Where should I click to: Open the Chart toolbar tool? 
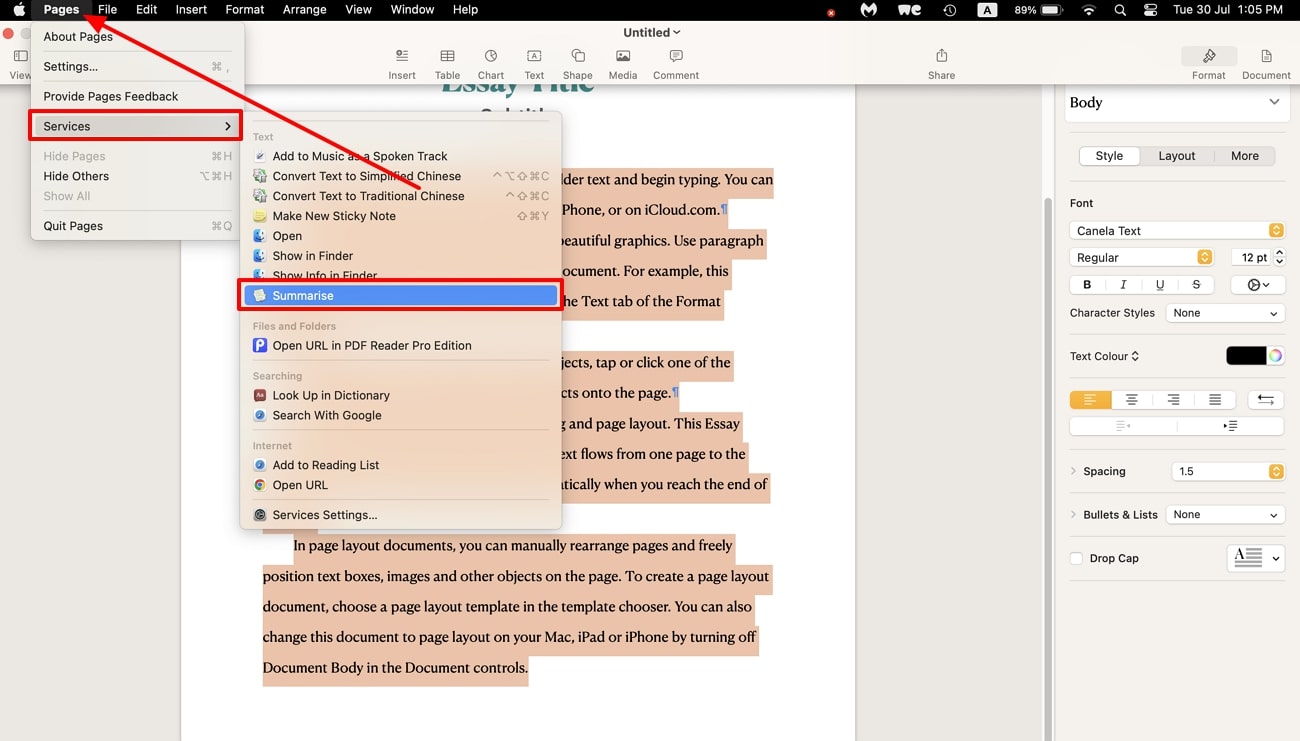(491, 64)
